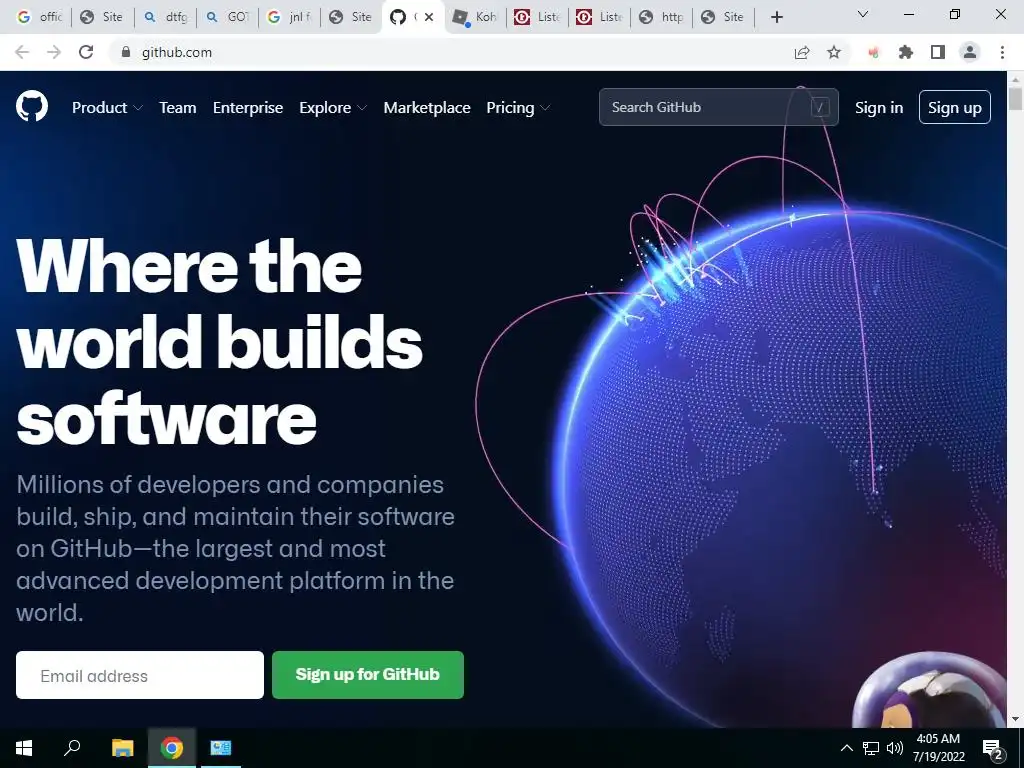Bookmark this page with star icon
This screenshot has height=768, width=1024.
point(834,52)
